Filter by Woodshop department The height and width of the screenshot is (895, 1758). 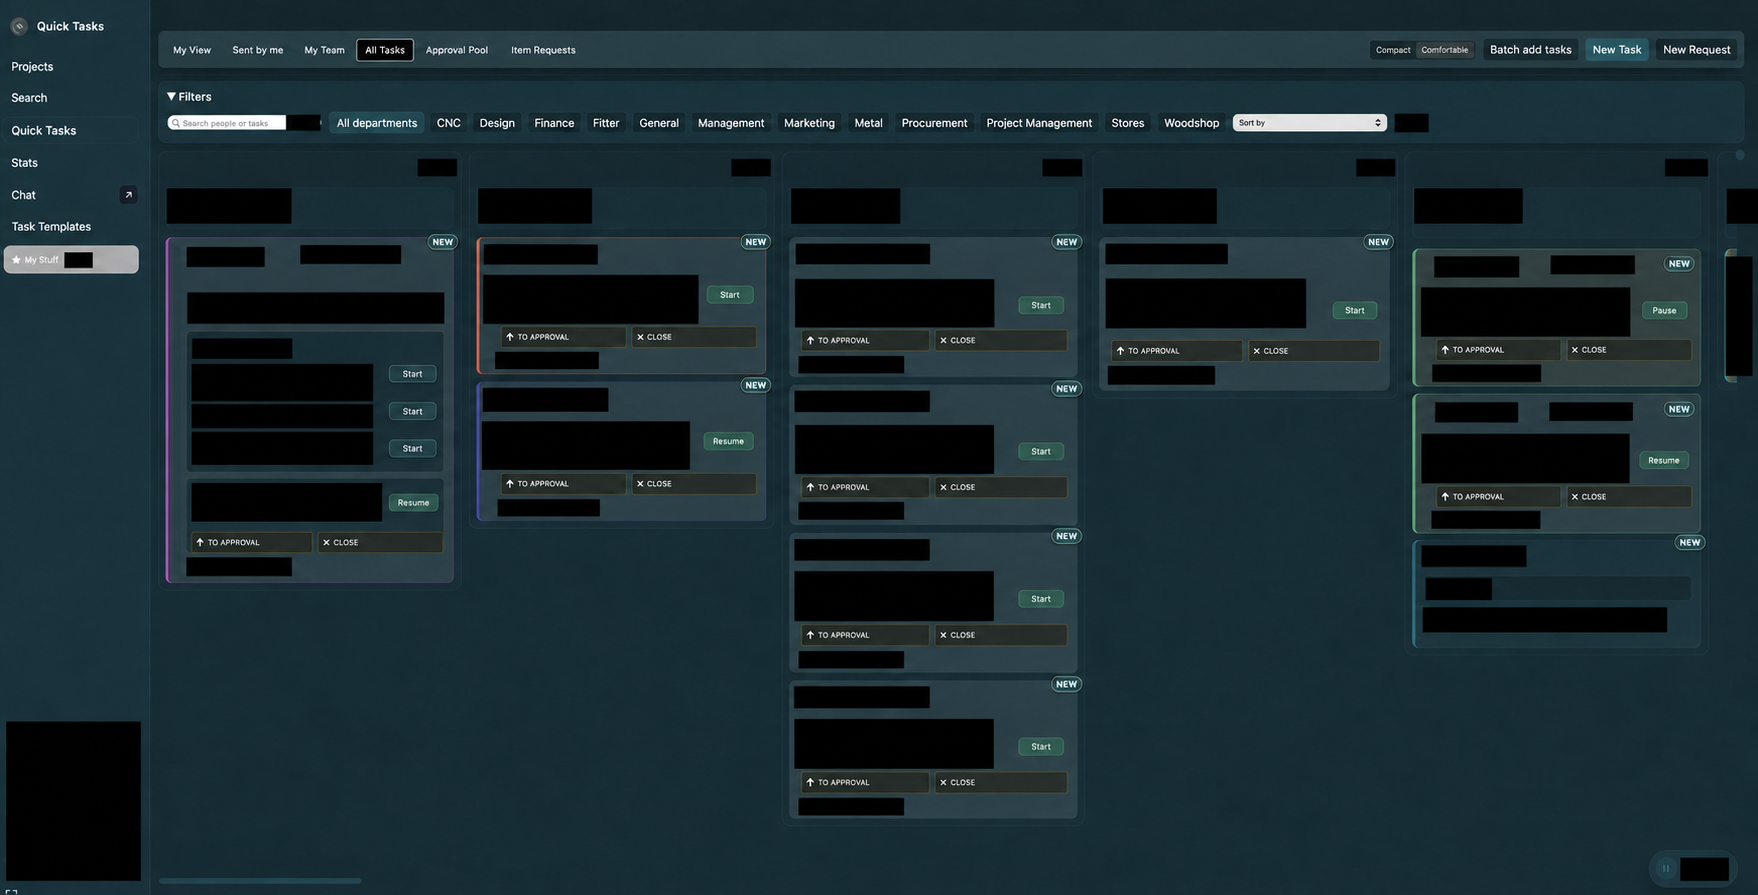pyautogui.click(x=1191, y=123)
